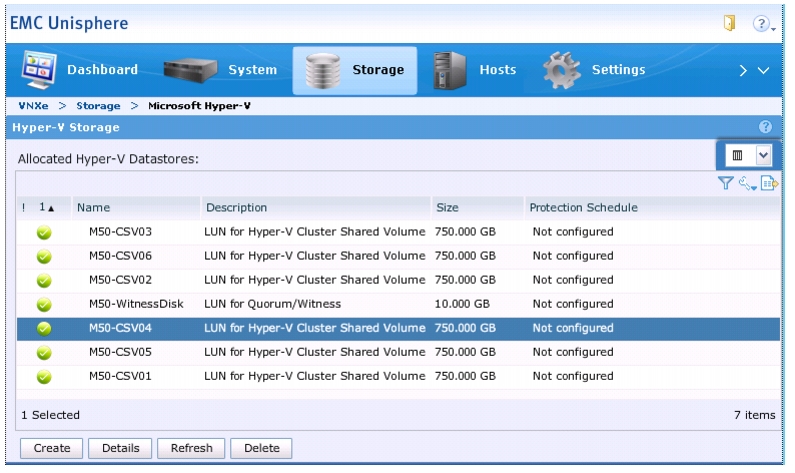
Task: Open the help question mark menu
Action: pos(762,23)
